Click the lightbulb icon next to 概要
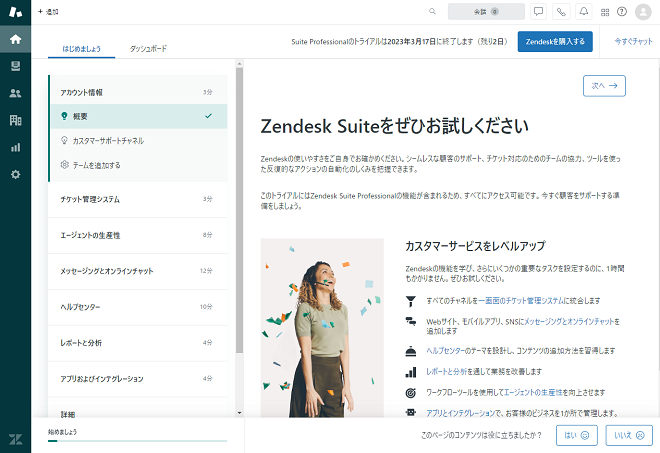Viewport: 660px width, 453px height. [64, 116]
